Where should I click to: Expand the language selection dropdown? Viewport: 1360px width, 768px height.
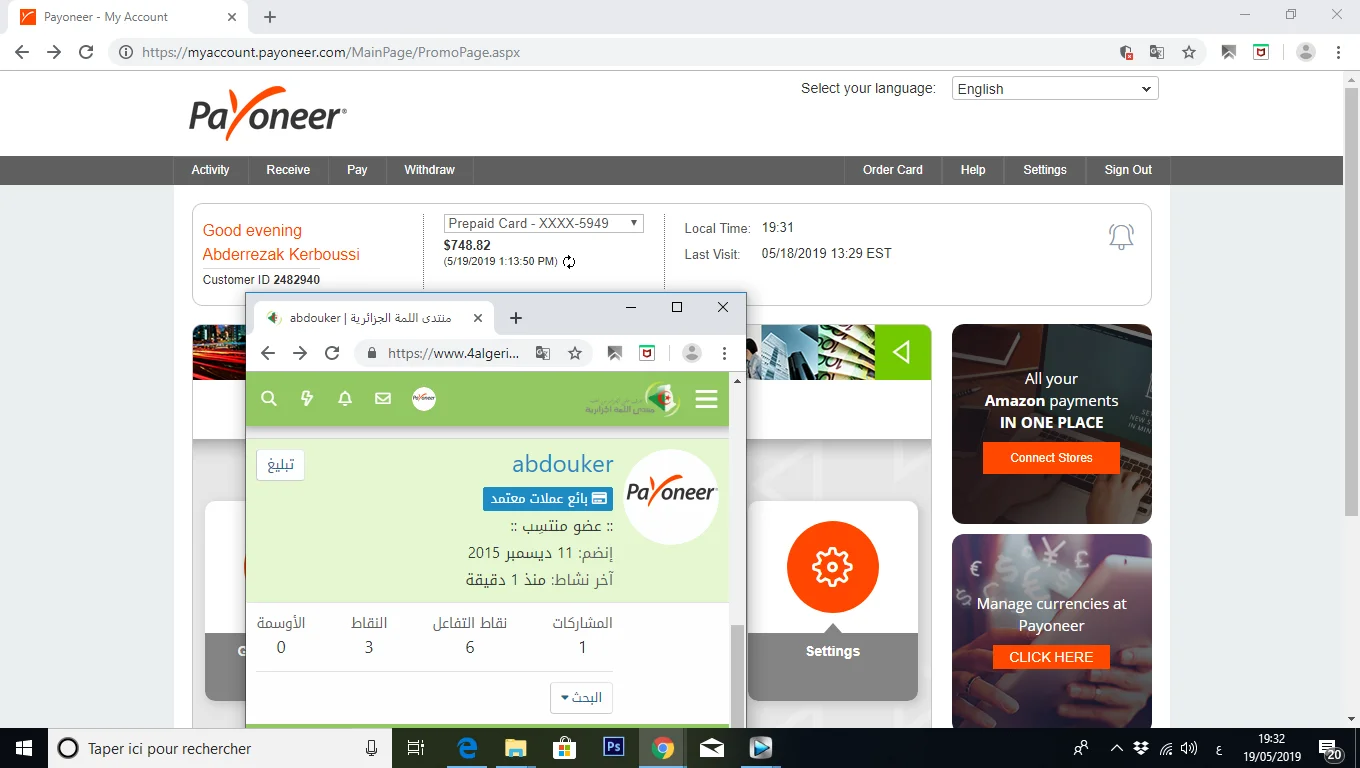point(1054,89)
